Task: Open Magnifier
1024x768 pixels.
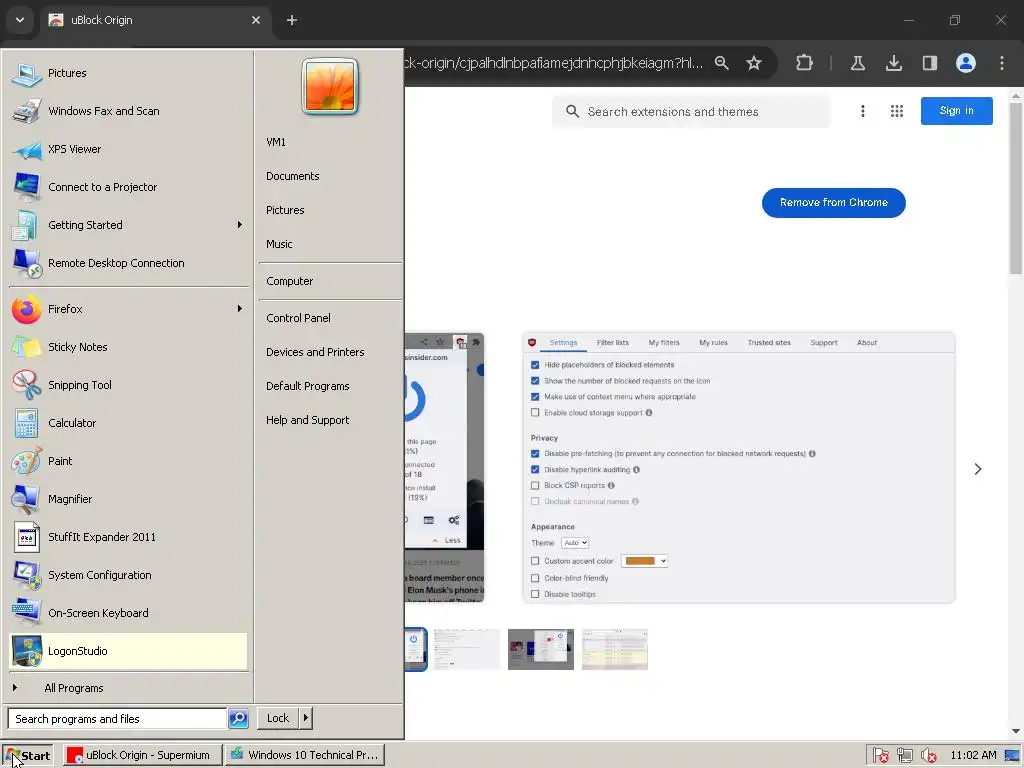Action: point(129,498)
